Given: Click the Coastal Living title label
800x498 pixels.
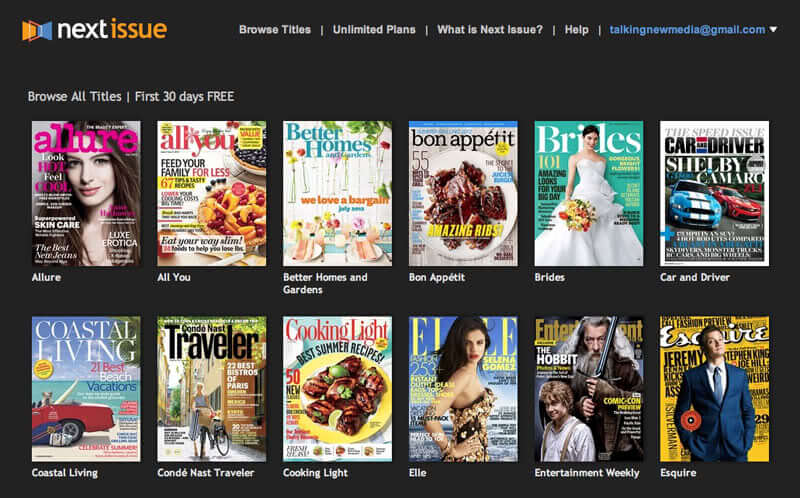Looking at the screenshot, I should pyautogui.click(x=65, y=473).
